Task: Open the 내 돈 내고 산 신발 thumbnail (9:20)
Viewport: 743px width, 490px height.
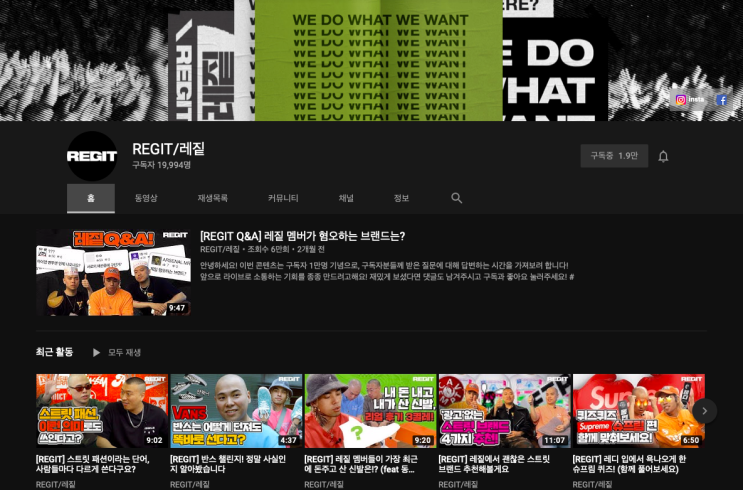Action: click(x=370, y=411)
